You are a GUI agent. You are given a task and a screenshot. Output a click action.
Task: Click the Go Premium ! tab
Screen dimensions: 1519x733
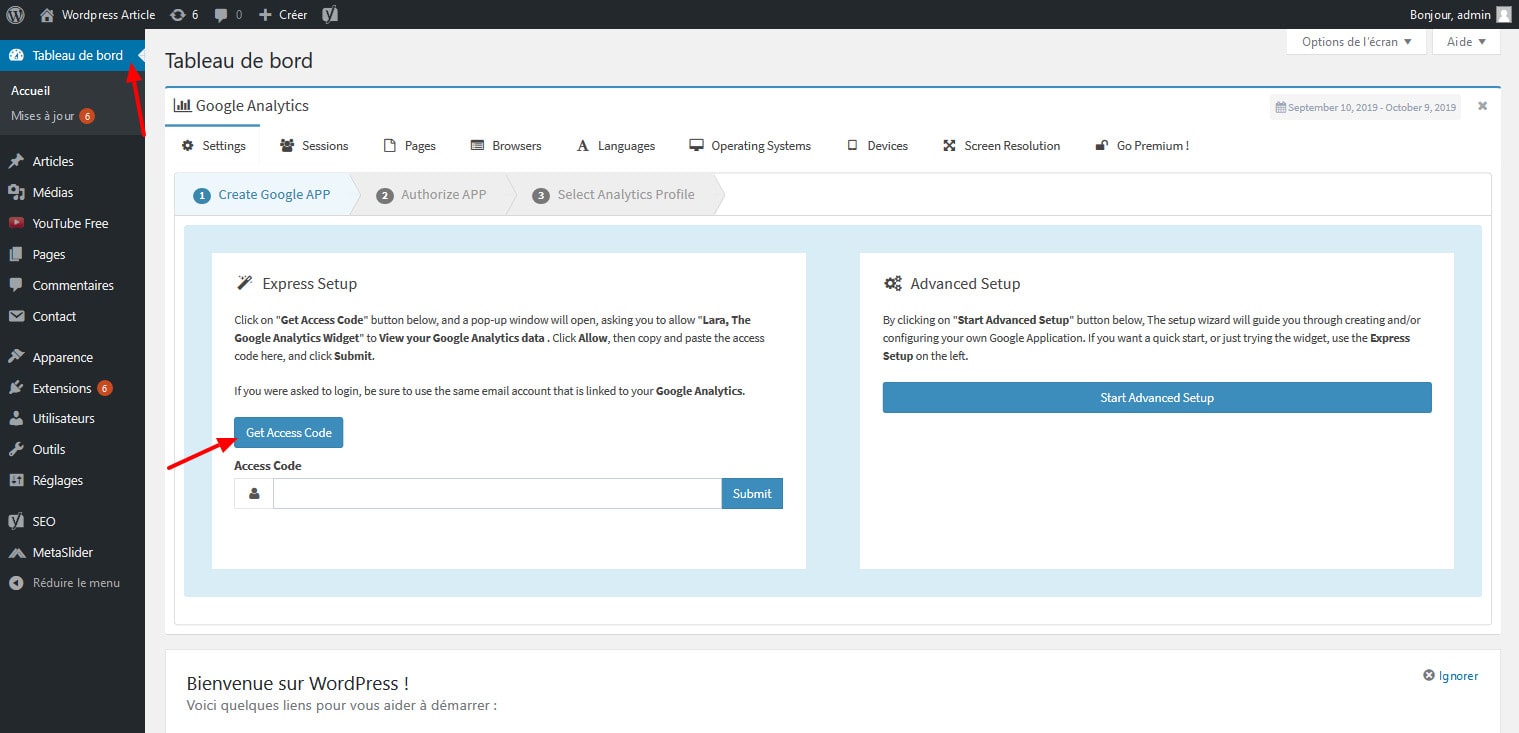coord(1142,146)
